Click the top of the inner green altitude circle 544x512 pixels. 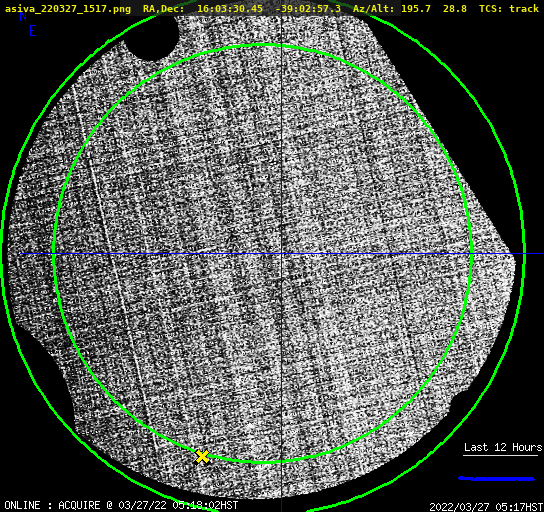click(x=263, y=45)
